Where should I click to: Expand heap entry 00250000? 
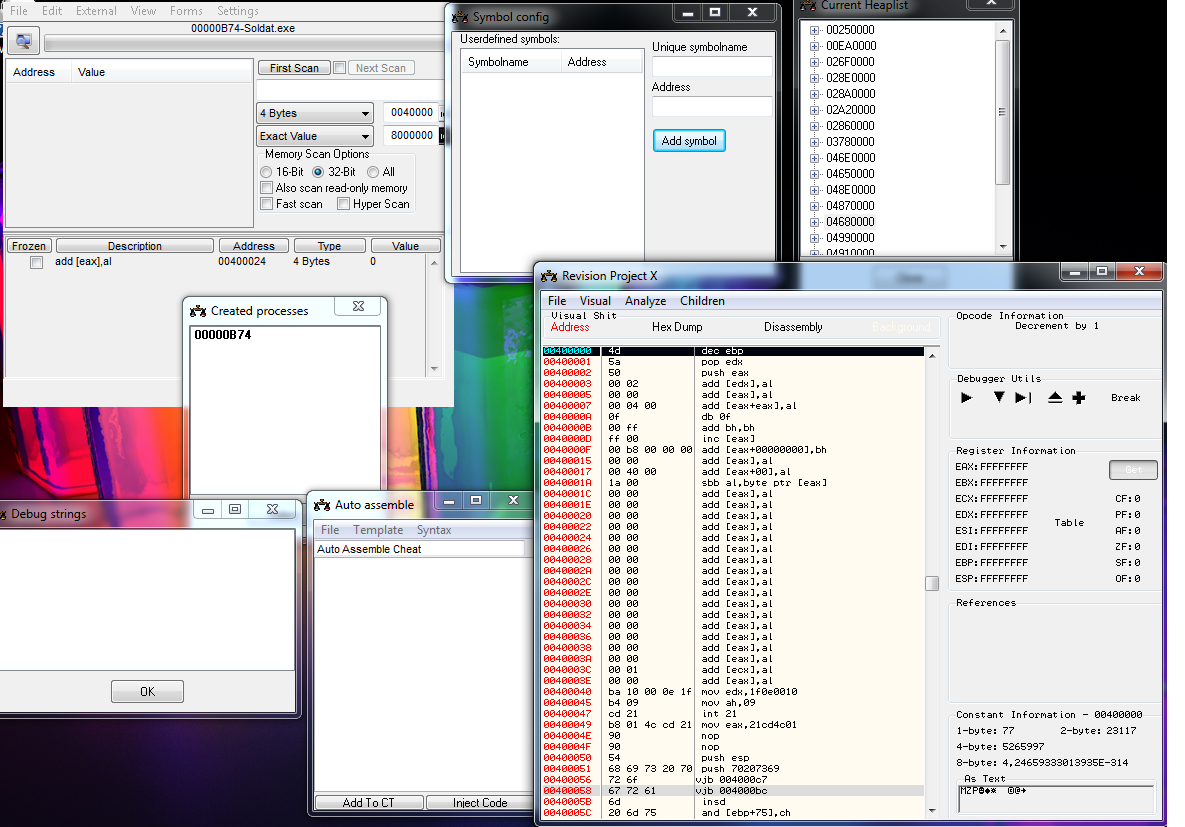[x=814, y=30]
